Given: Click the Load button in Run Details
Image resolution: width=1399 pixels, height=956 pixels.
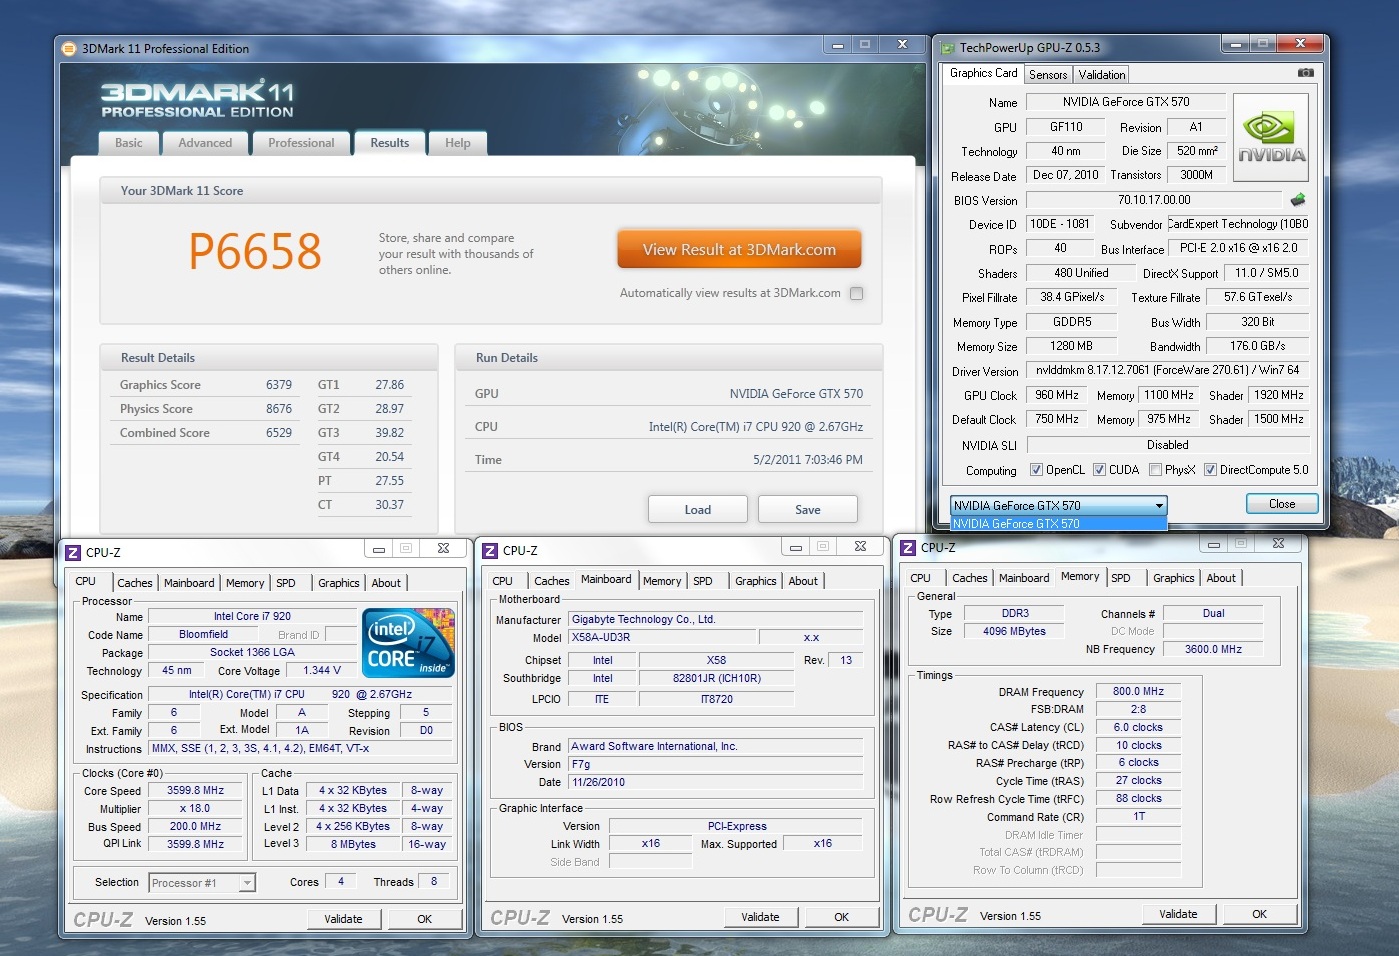Looking at the screenshot, I should 698,509.
